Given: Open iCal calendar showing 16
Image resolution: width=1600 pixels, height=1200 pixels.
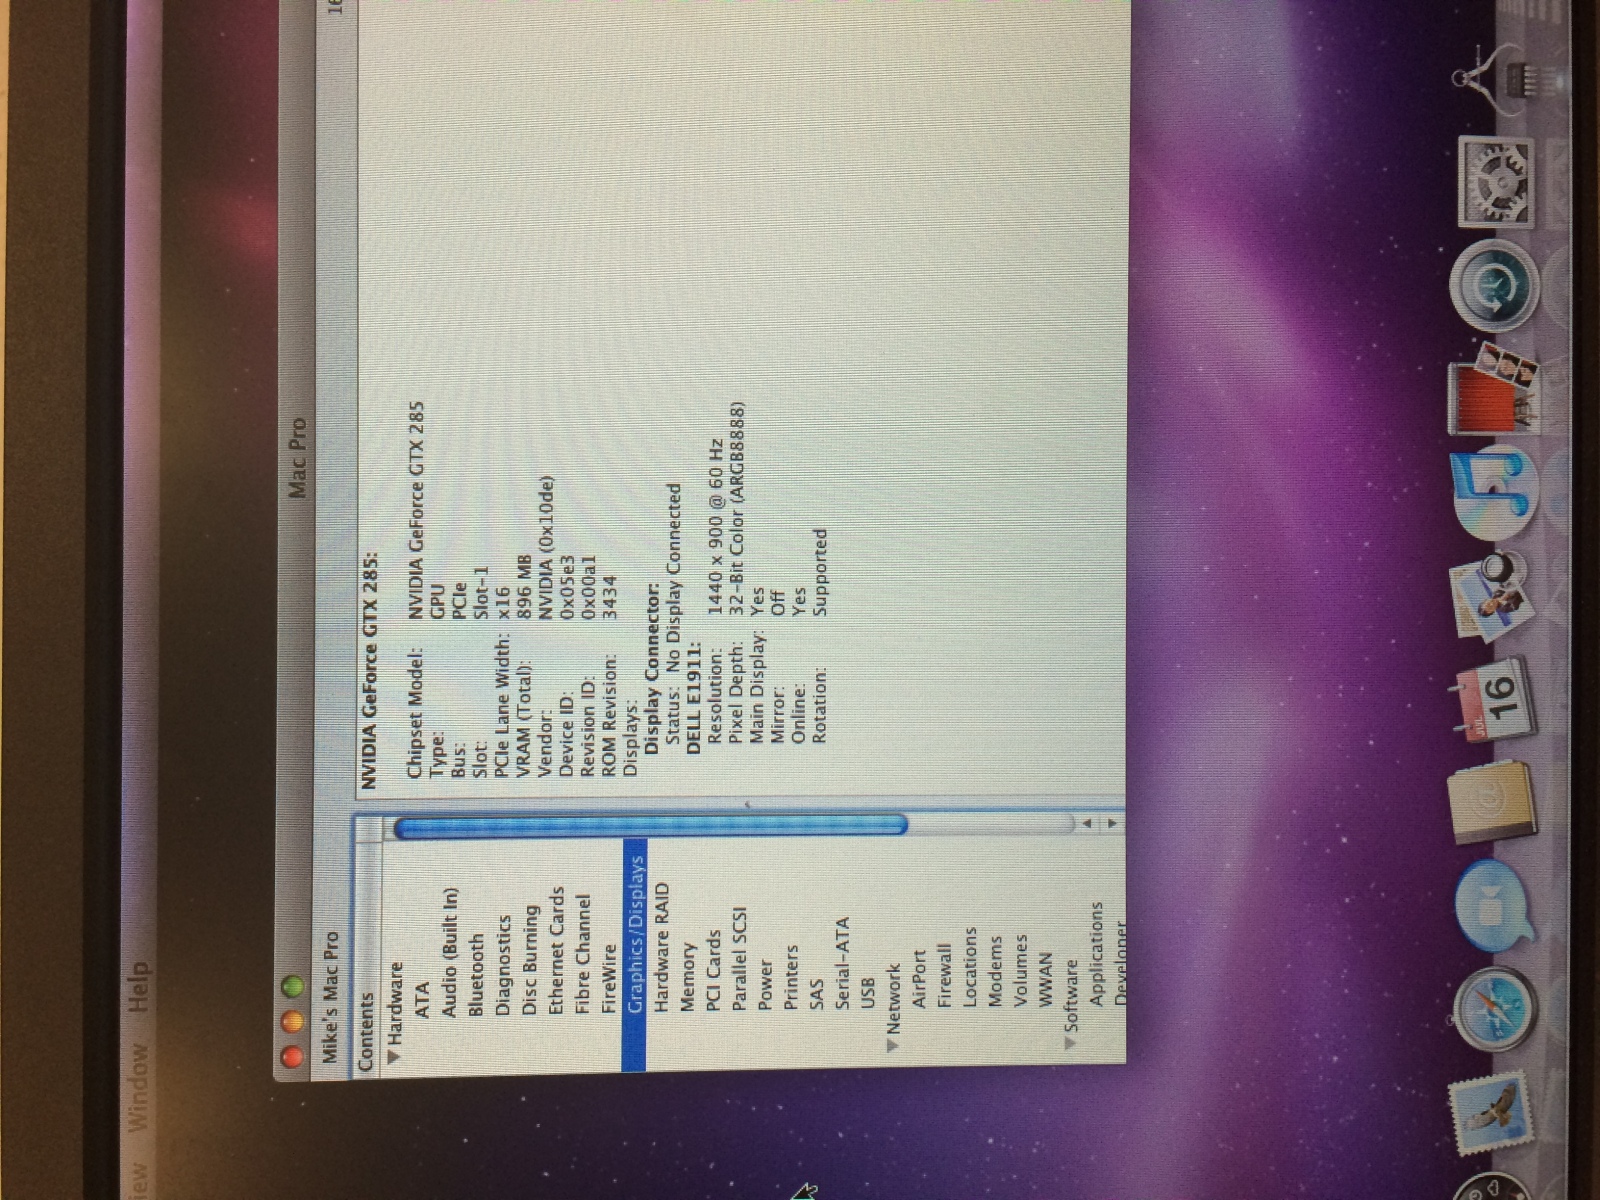Looking at the screenshot, I should [1492, 700].
